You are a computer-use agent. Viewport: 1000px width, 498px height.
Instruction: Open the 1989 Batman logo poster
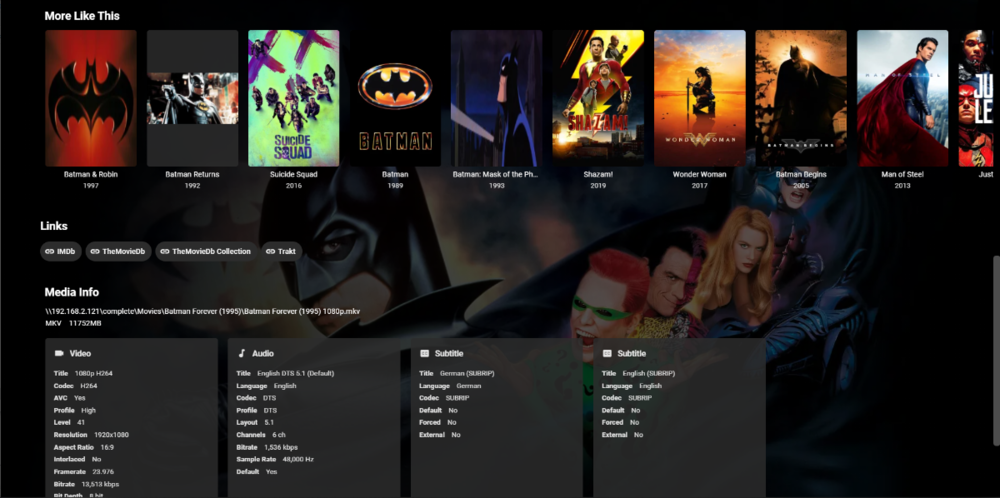pyautogui.click(x=395, y=98)
